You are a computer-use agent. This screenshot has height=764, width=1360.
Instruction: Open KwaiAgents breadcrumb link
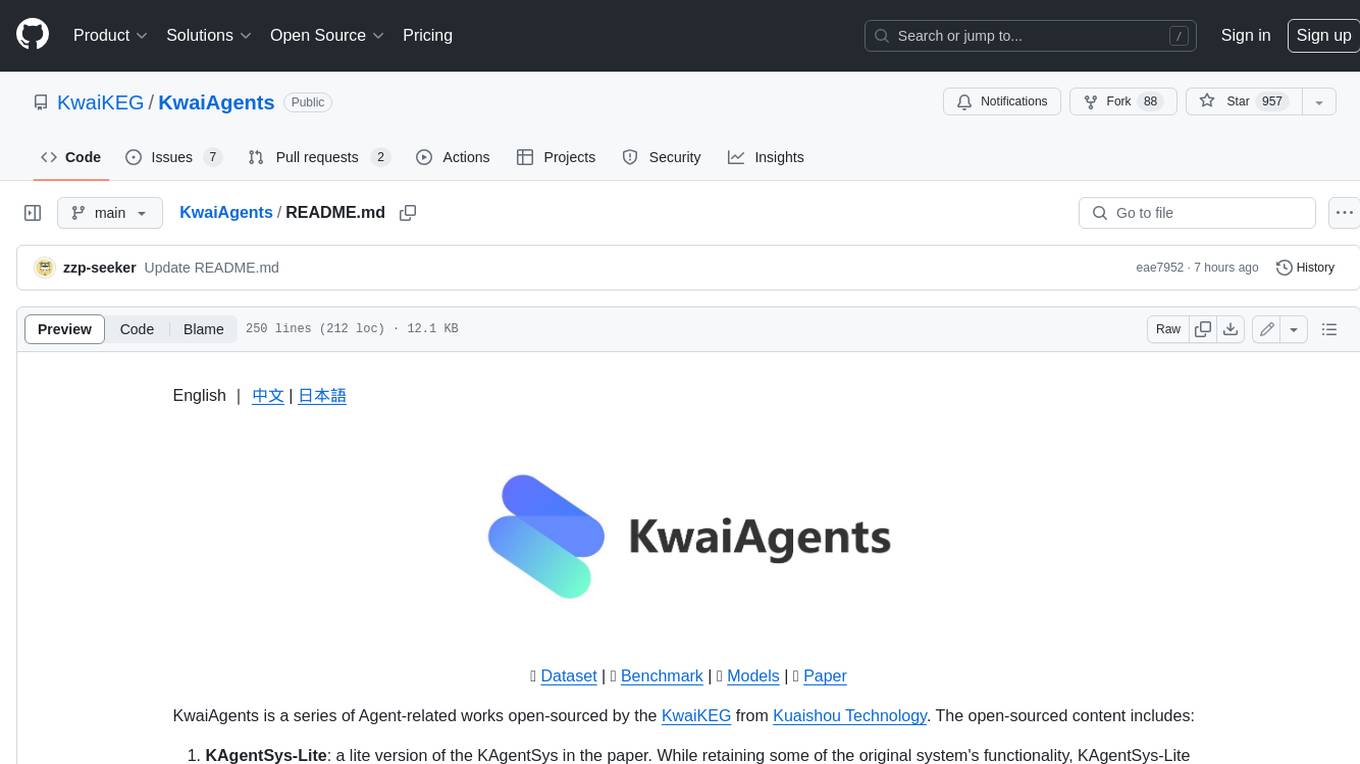click(226, 212)
